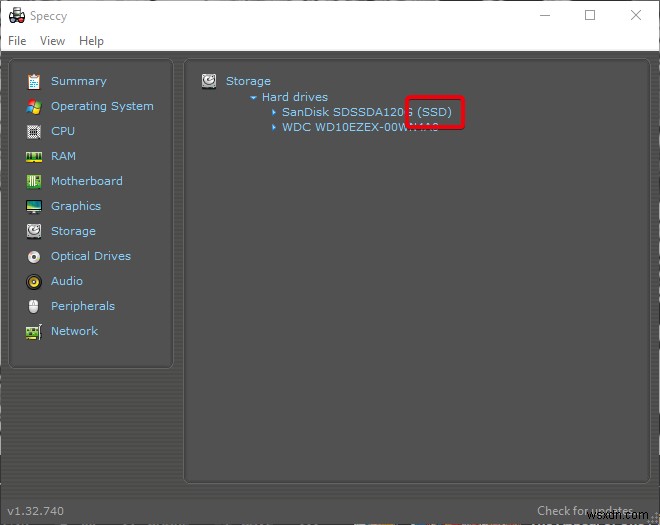Image resolution: width=660 pixels, height=525 pixels.
Task: Click the Operating System Windows flag icon
Action: [x=34, y=107]
